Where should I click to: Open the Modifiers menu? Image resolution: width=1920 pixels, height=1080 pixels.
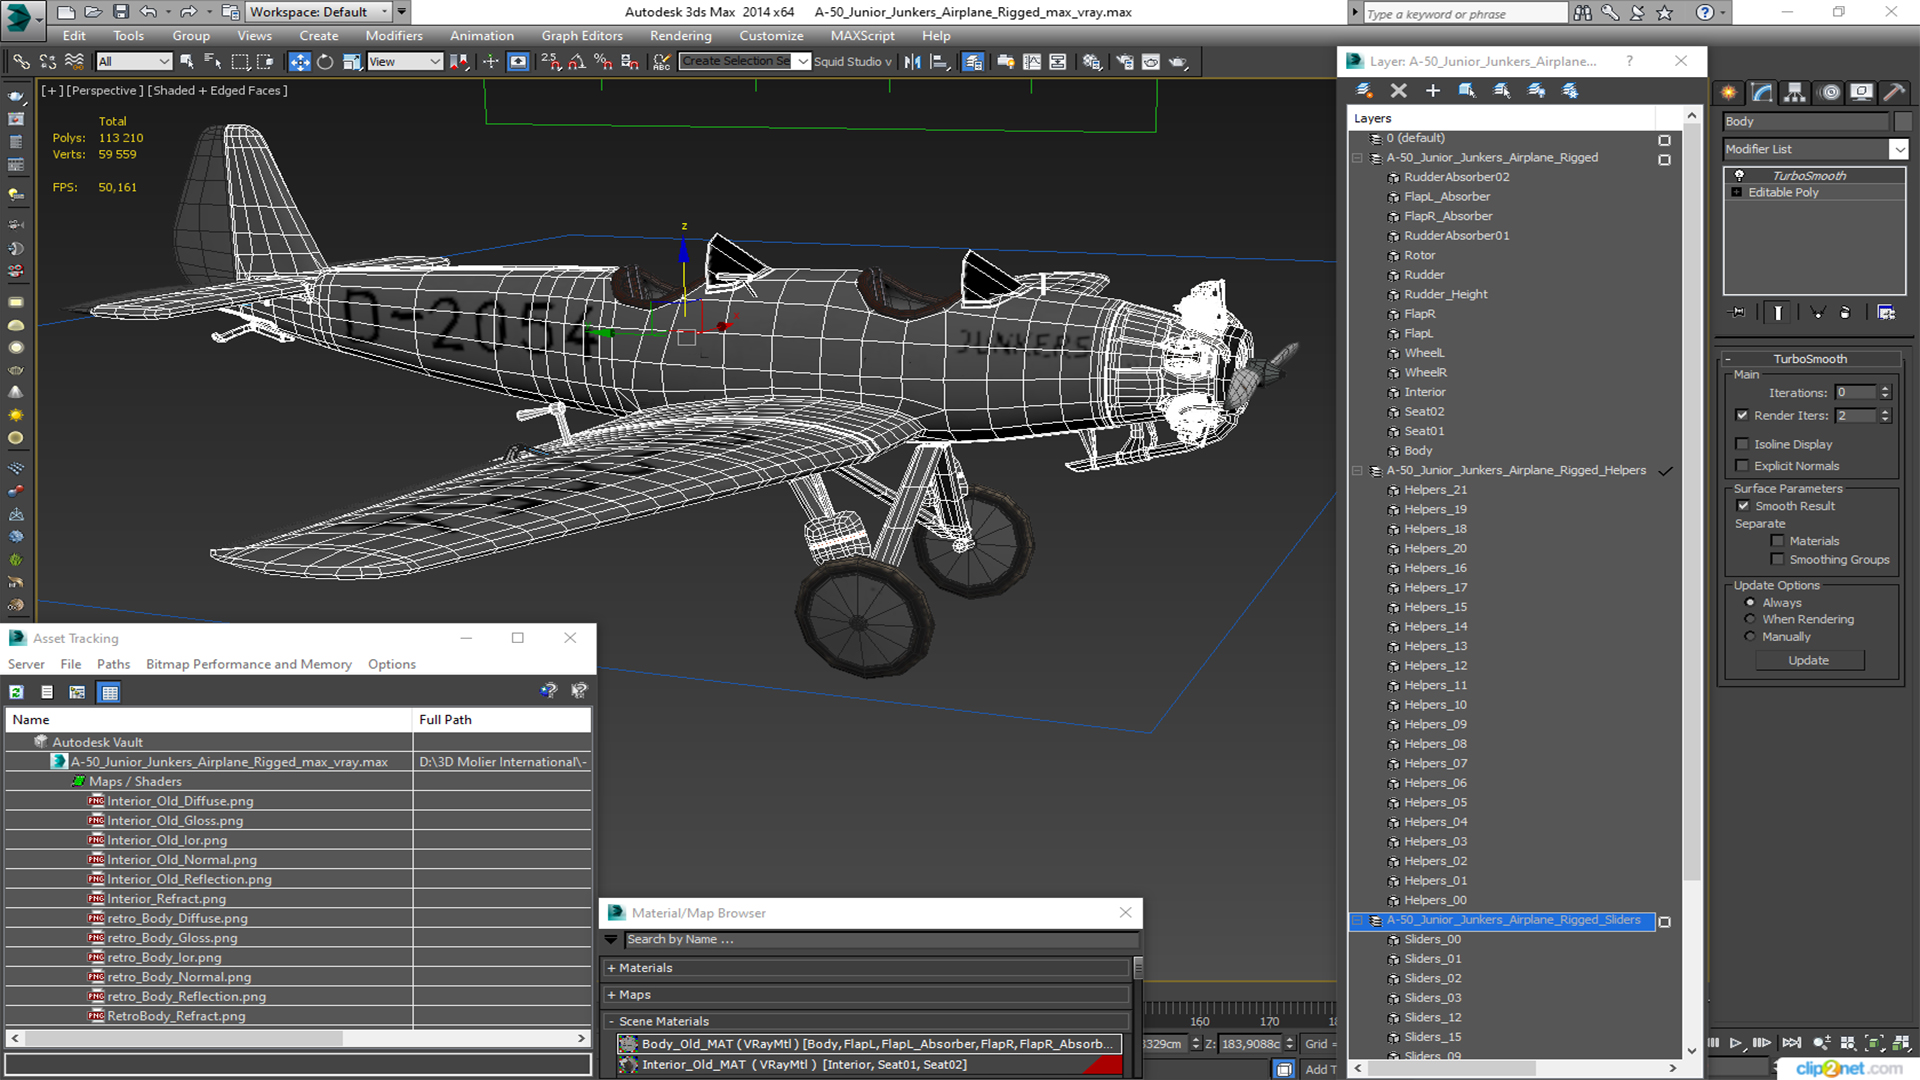(x=394, y=36)
